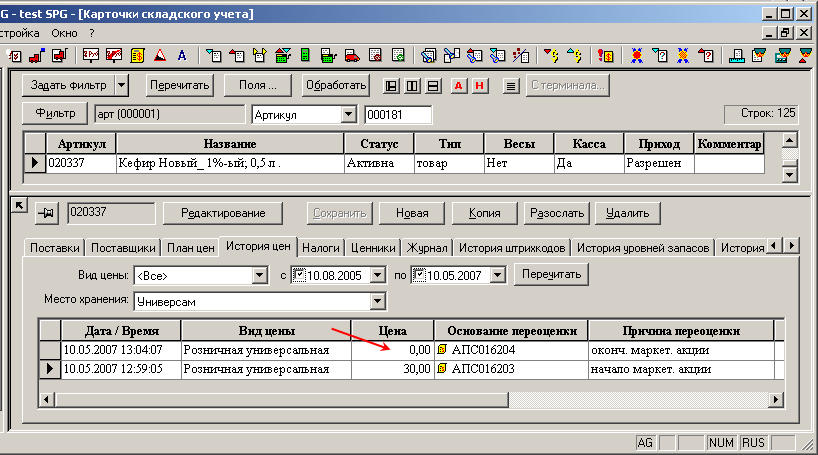
Task: Click the Новая button
Action: (412, 213)
